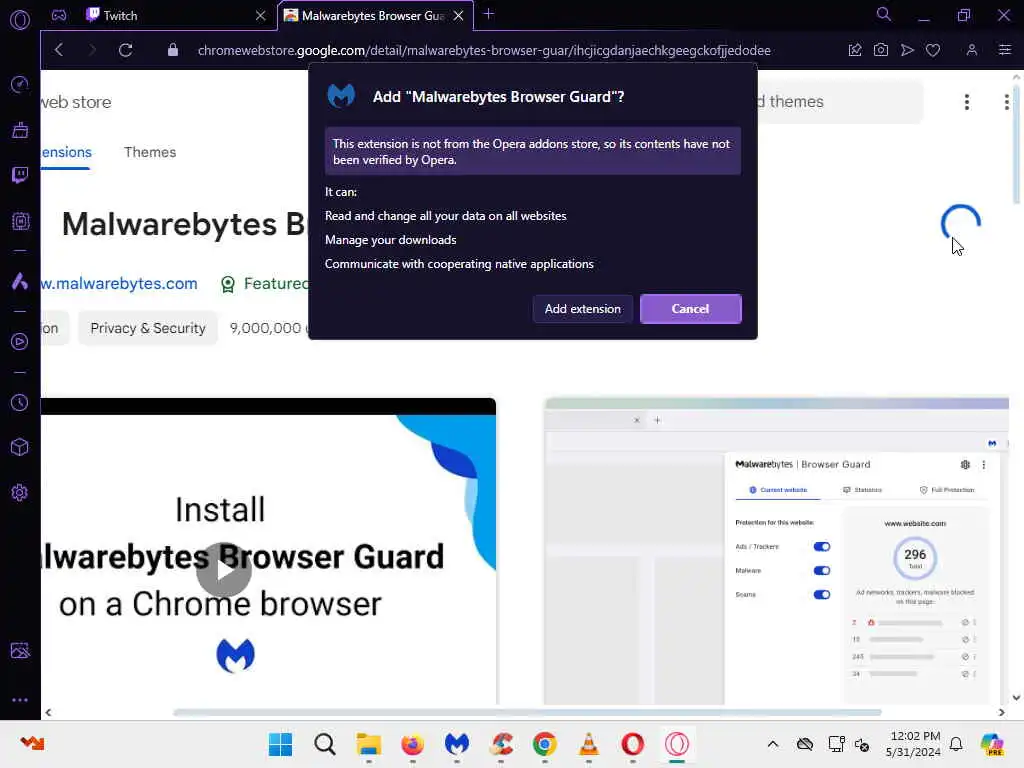Screen dimensions: 1024x768
Task: Open Aria AI in sidebar
Action: click(20, 281)
